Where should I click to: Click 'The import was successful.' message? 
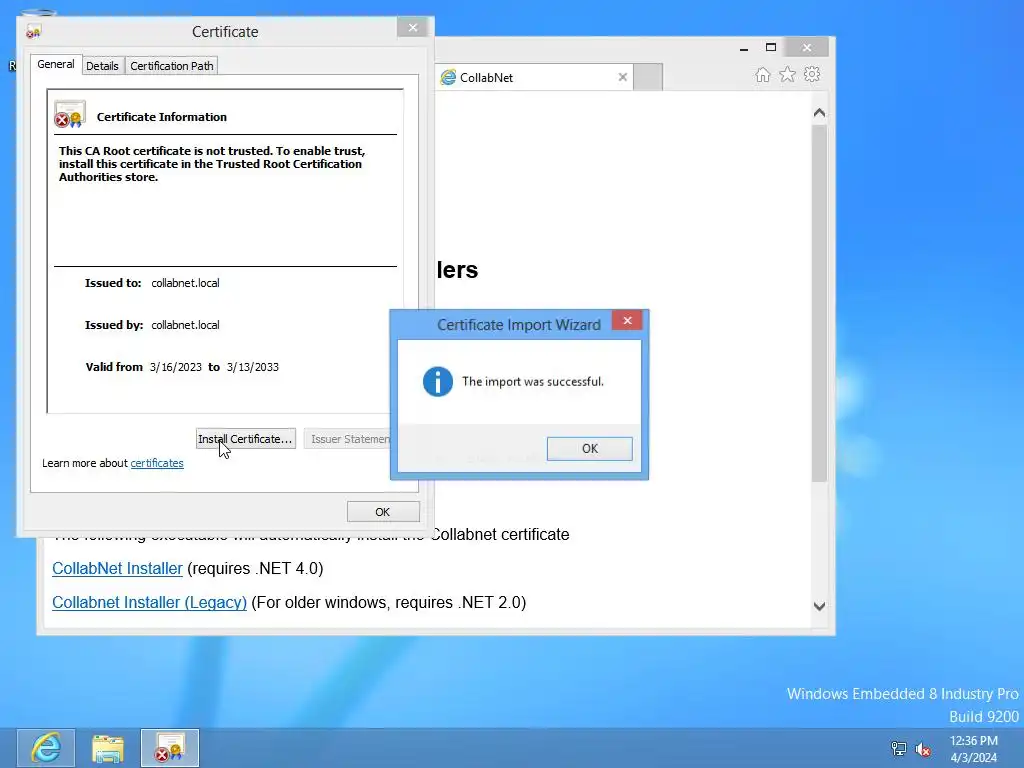[533, 381]
